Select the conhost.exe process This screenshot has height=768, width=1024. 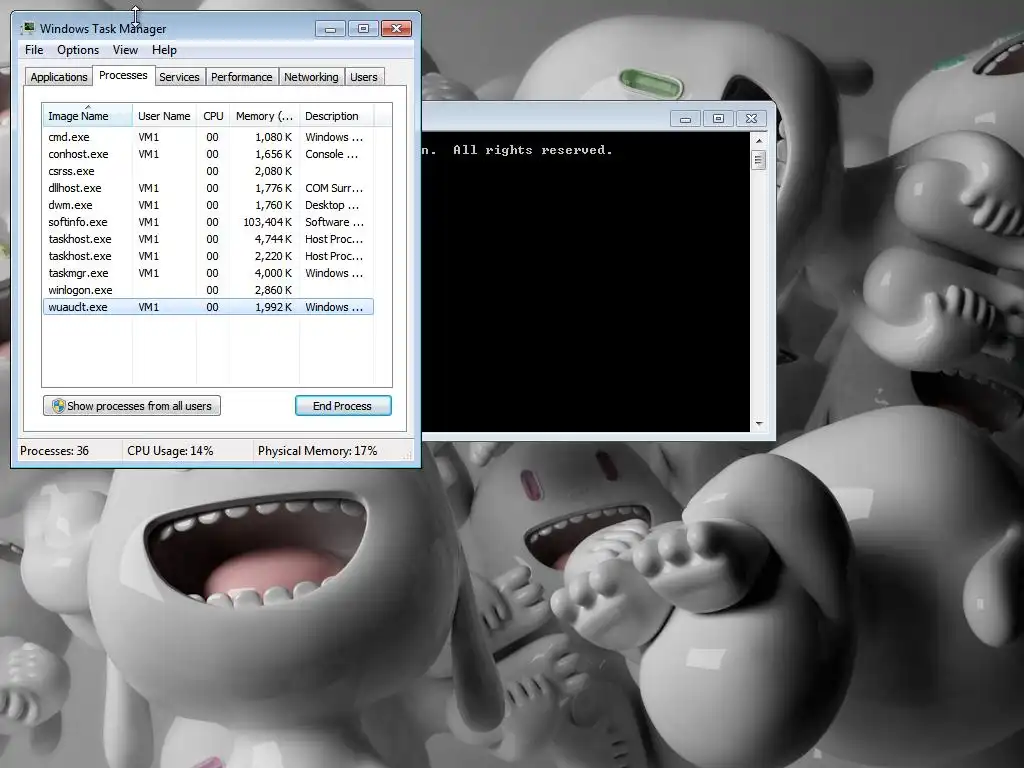(208, 154)
